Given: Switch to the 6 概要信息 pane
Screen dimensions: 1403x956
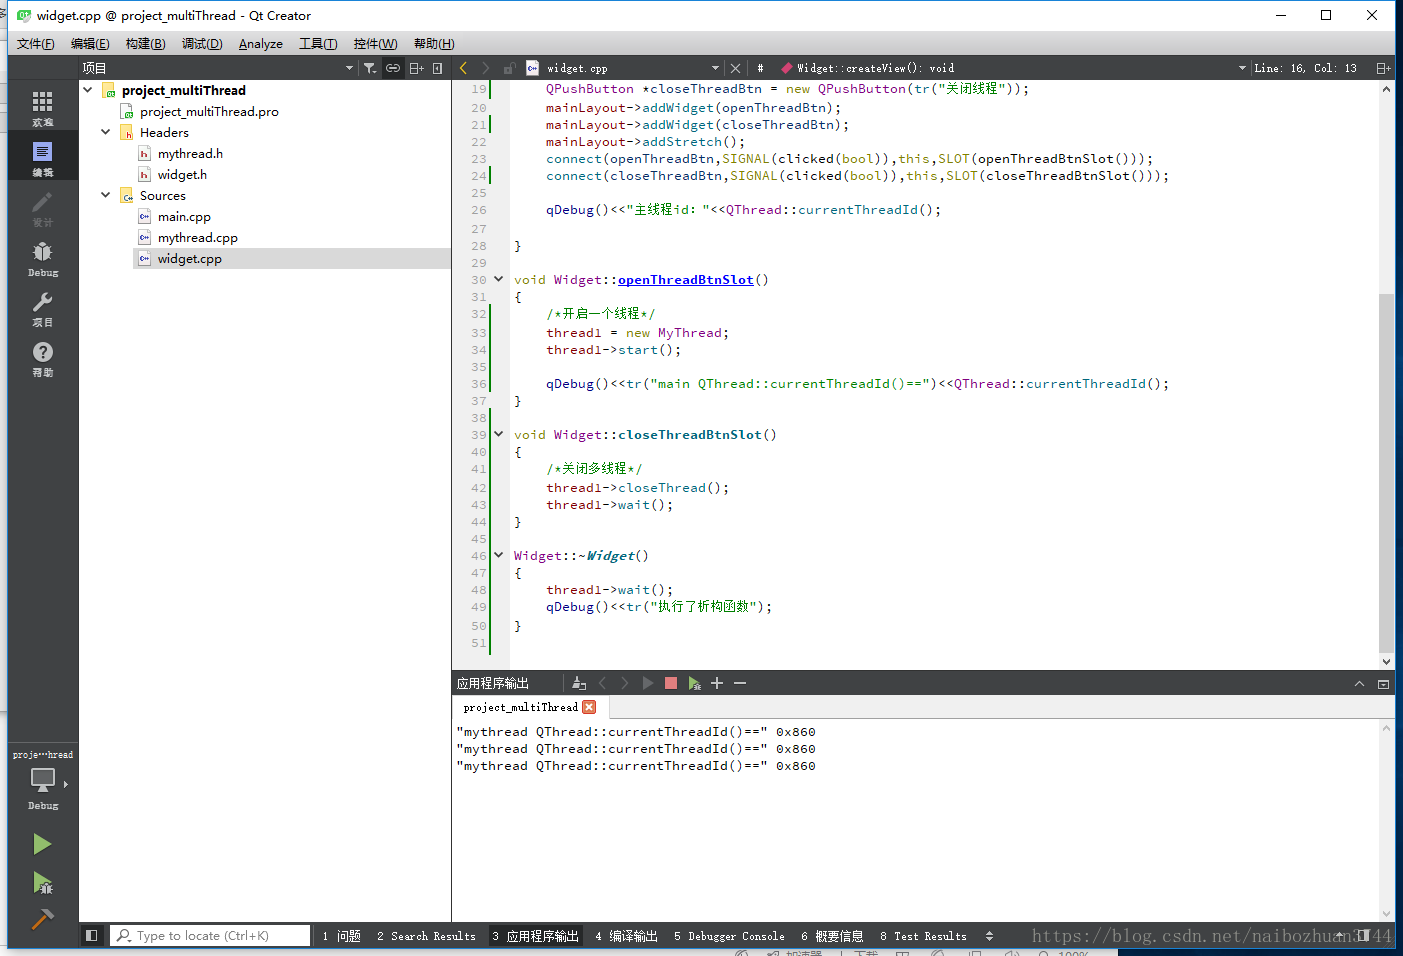Looking at the screenshot, I should (x=832, y=936).
